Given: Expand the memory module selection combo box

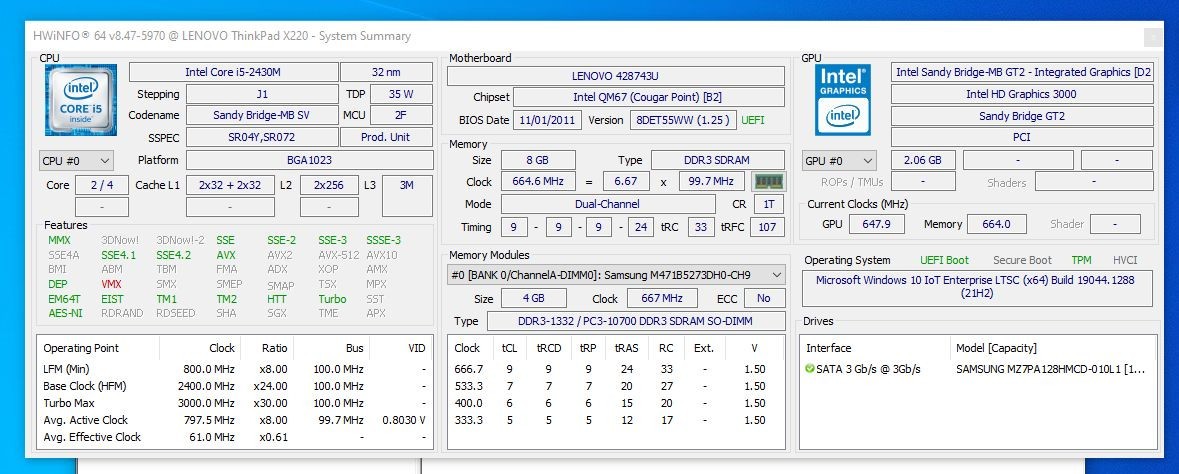Looking at the screenshot, I should click(616, 275).
